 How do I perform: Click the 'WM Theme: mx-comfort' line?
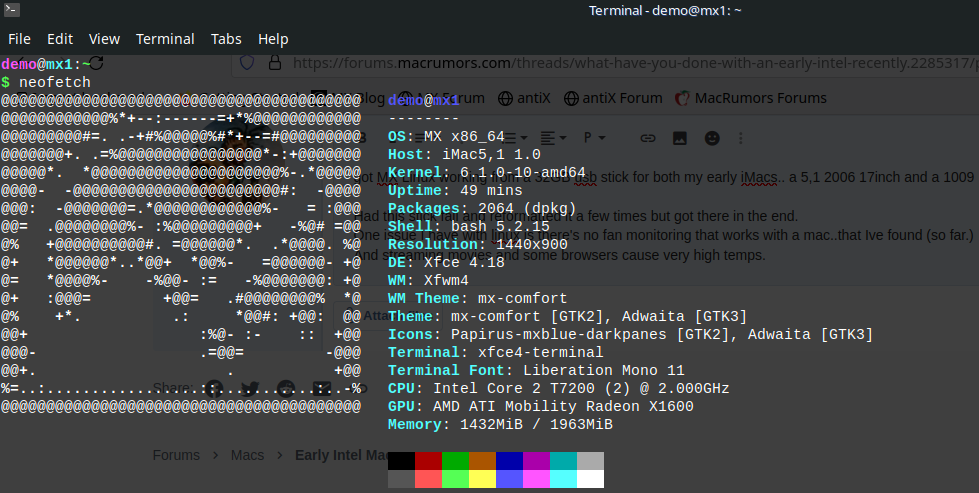coord(478,299)
